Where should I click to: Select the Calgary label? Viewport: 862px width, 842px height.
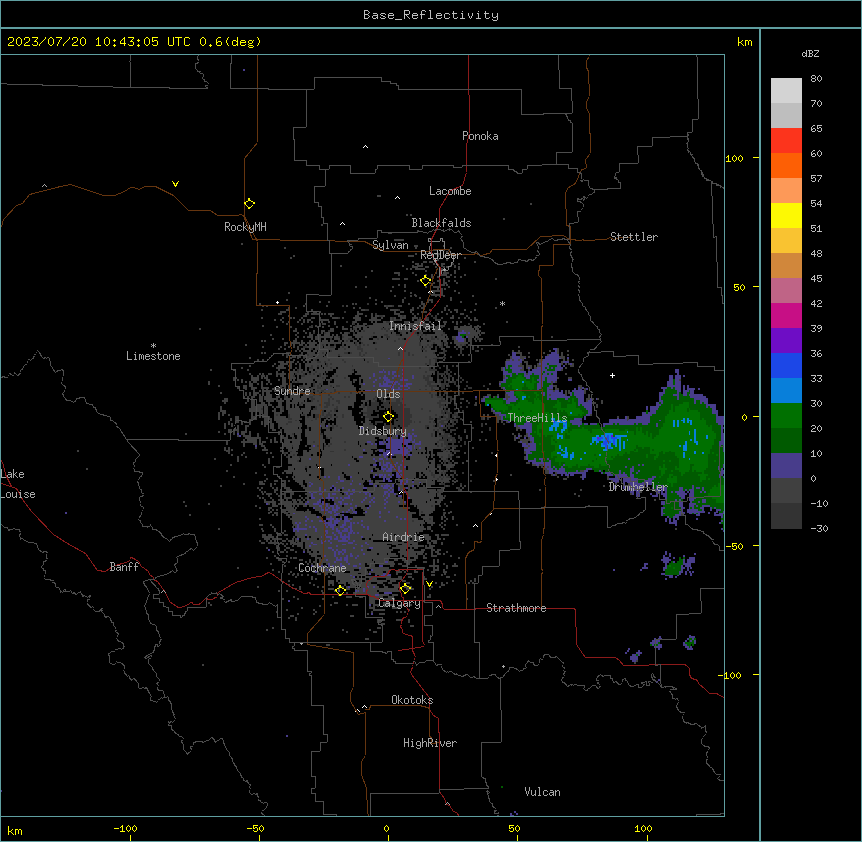coord(400,603)
